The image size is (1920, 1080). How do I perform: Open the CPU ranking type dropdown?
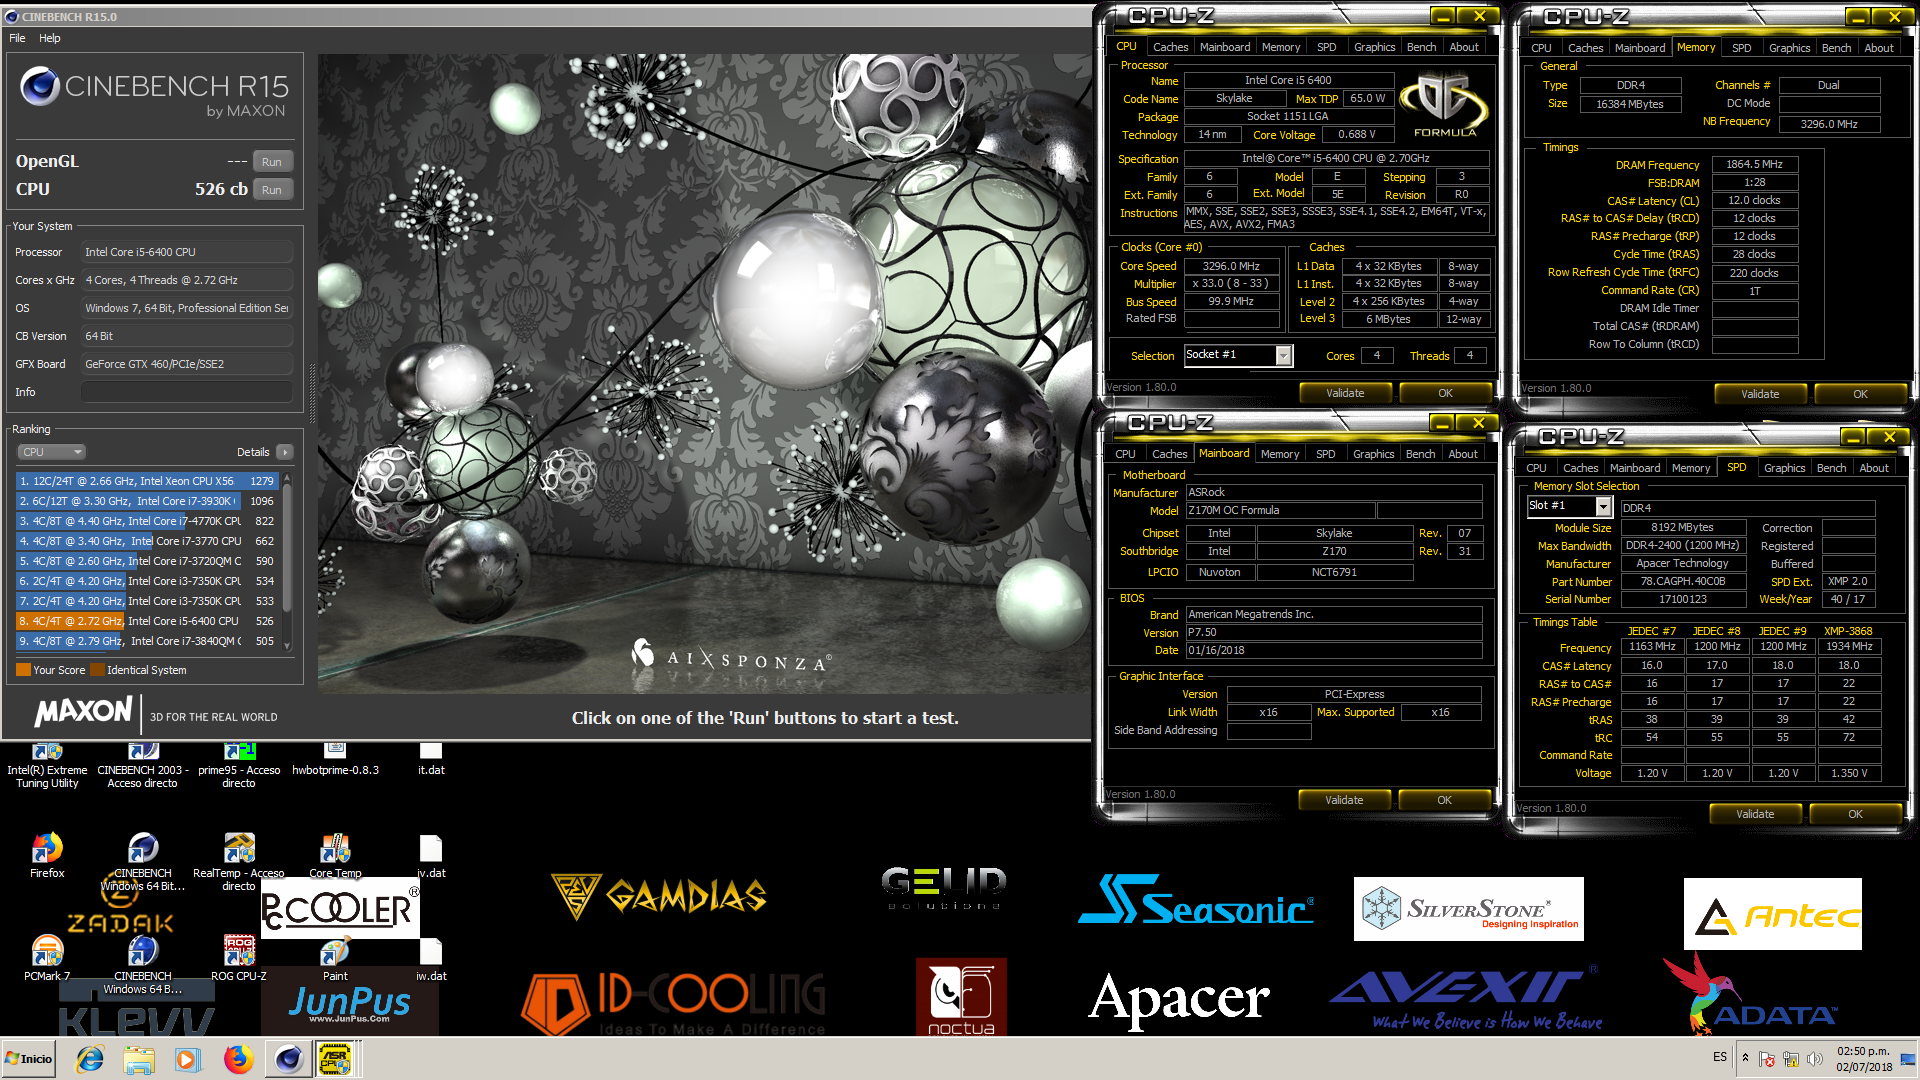coord(51,452)
